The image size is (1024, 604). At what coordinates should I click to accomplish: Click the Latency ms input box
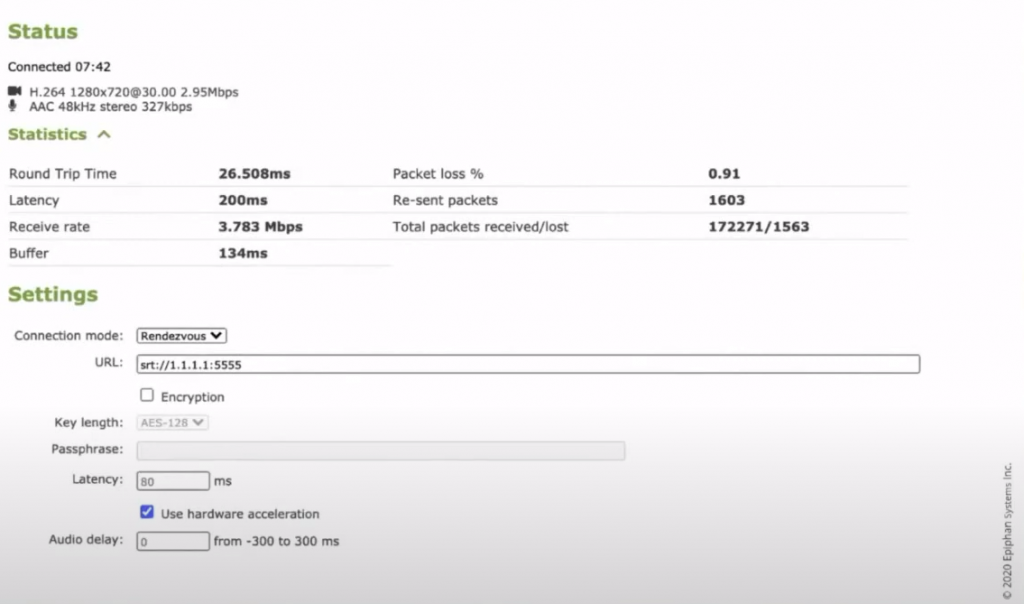pos(173,481)
